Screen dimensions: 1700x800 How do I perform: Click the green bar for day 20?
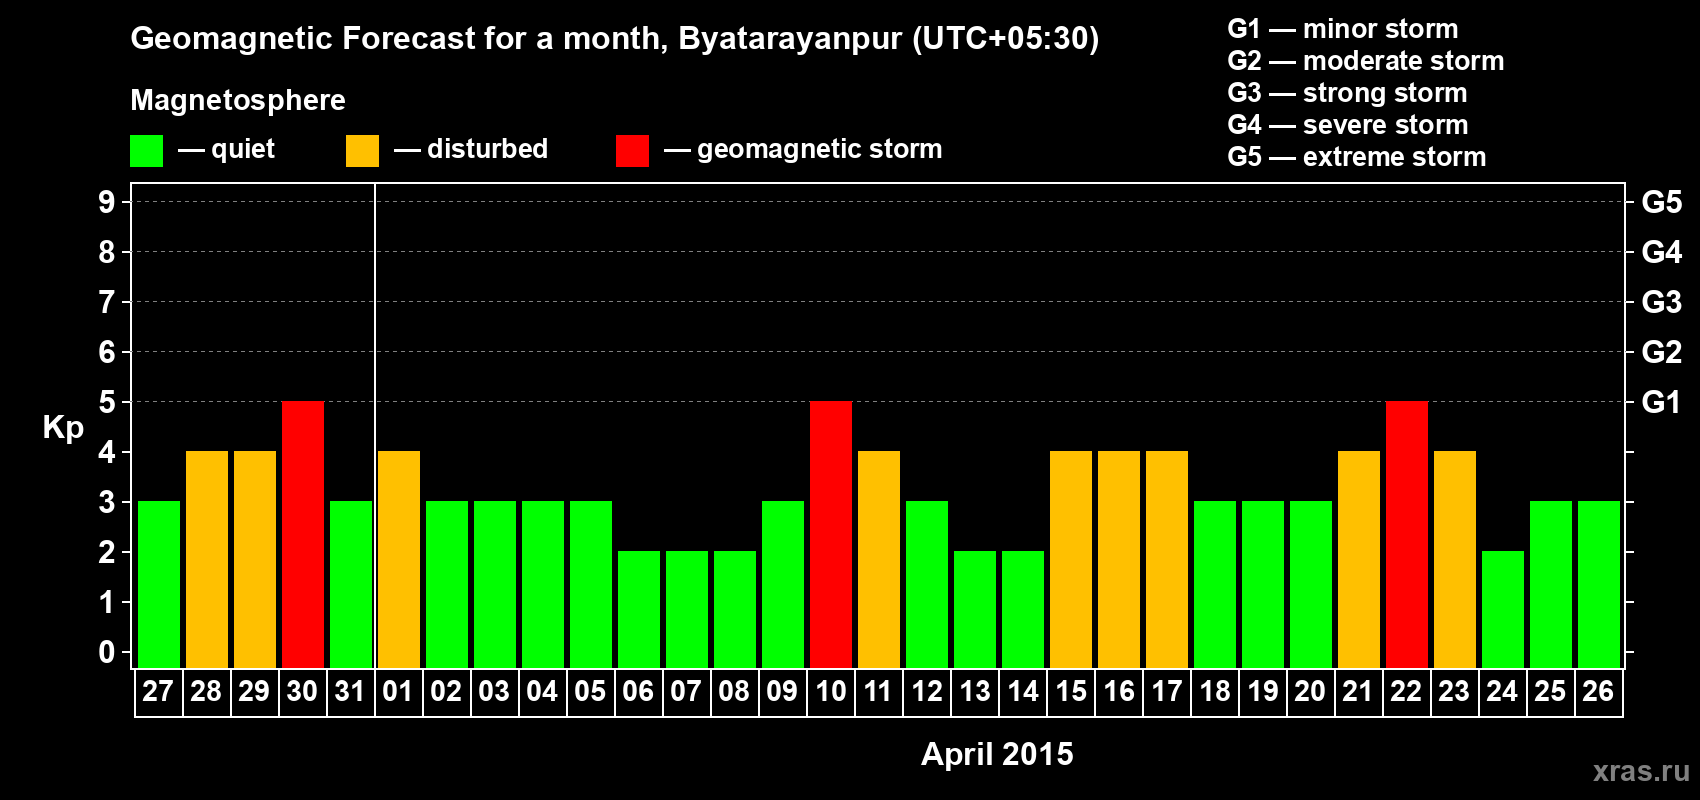[1311, 585]
